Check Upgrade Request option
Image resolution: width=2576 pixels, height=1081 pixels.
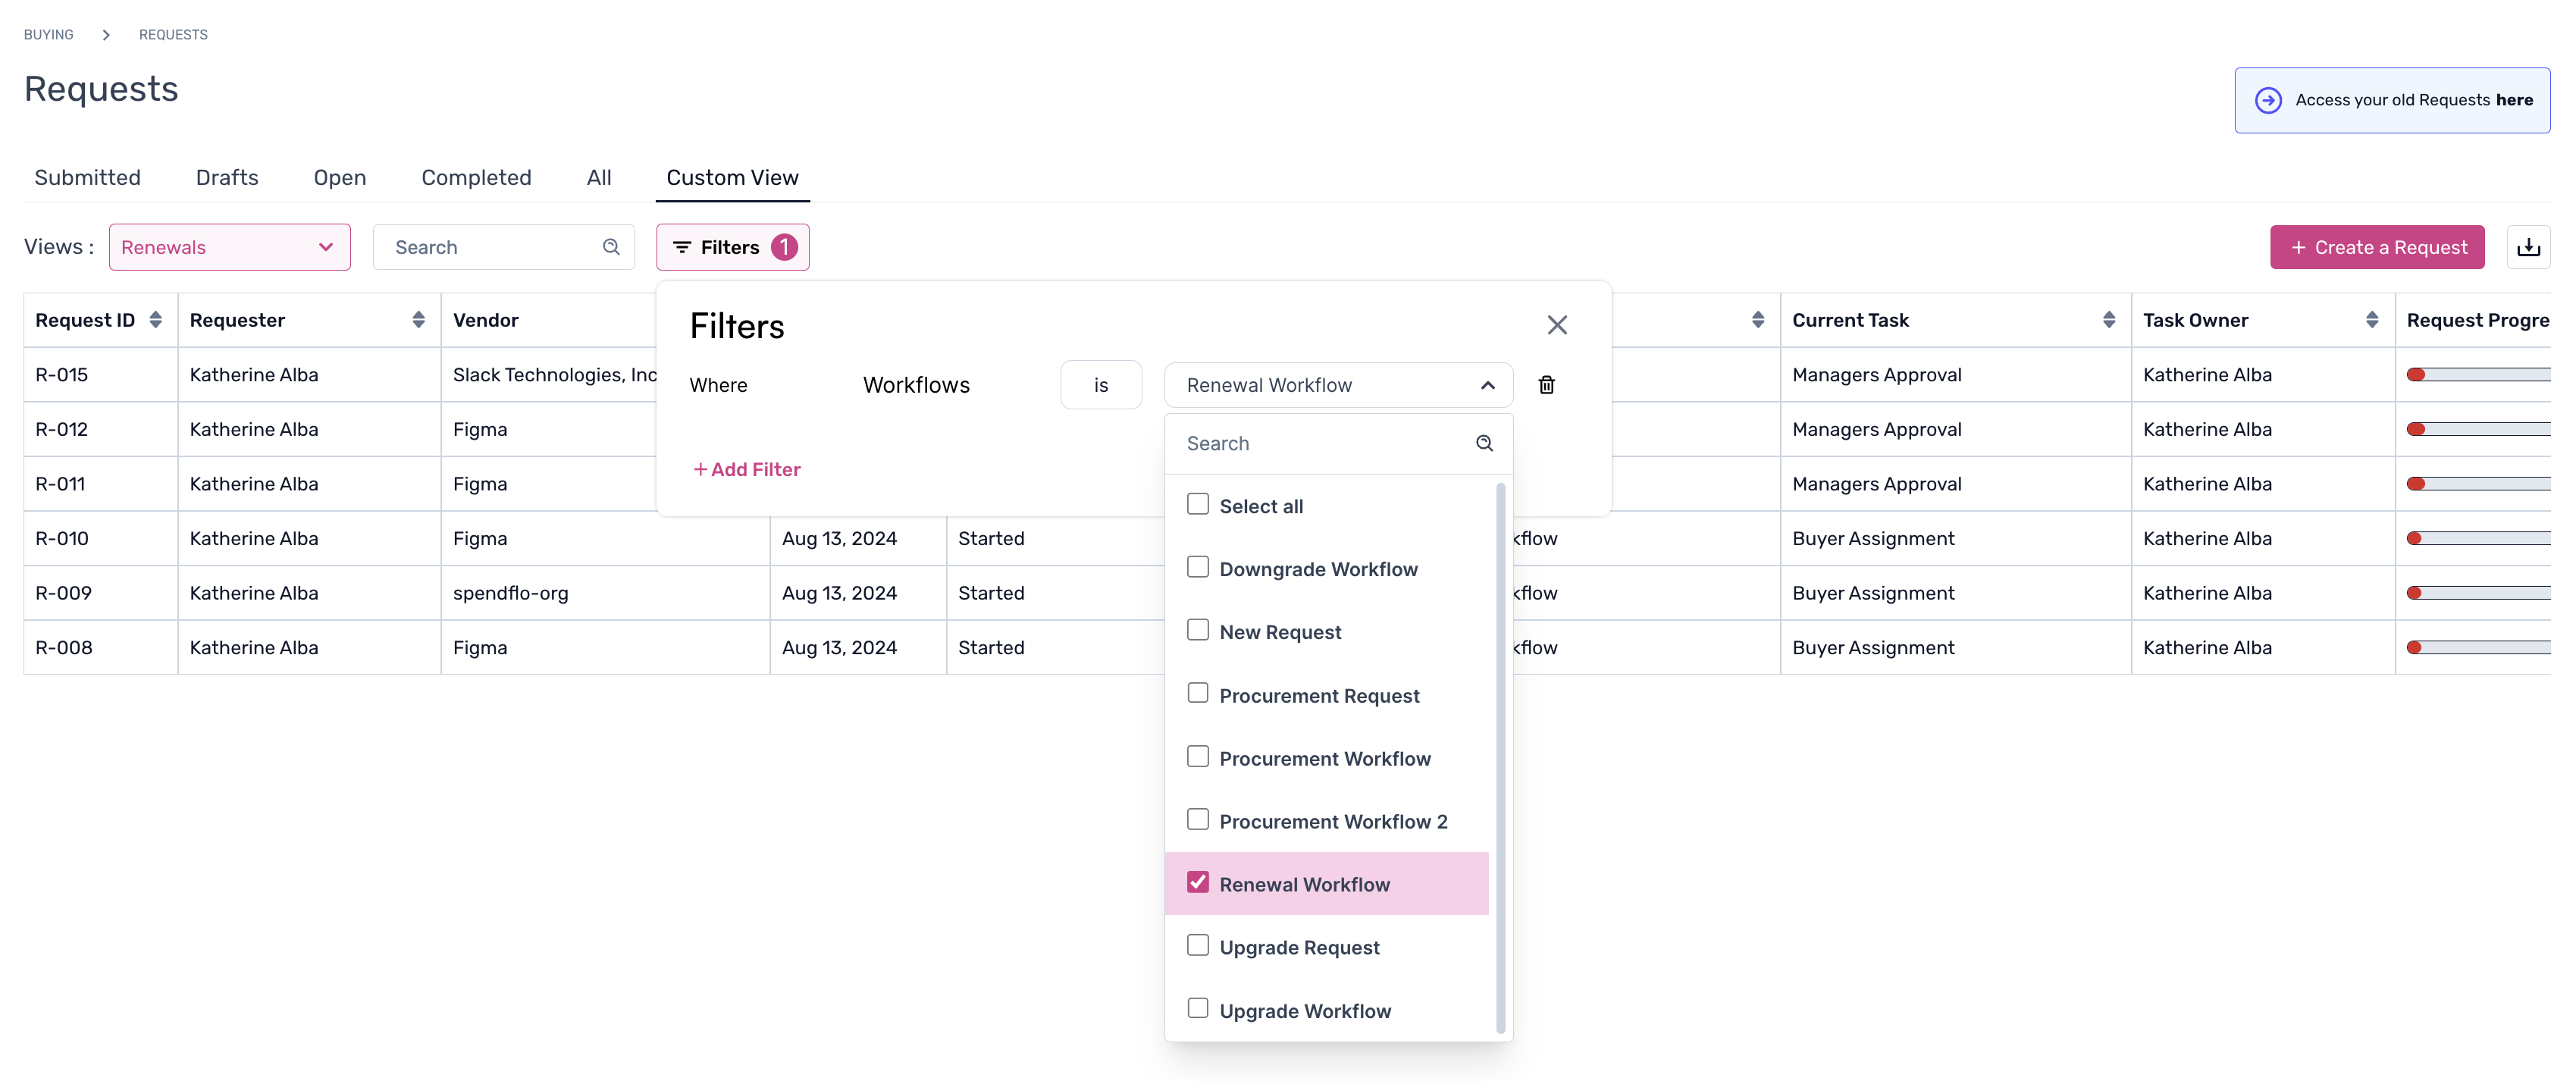coord(1197,945)
